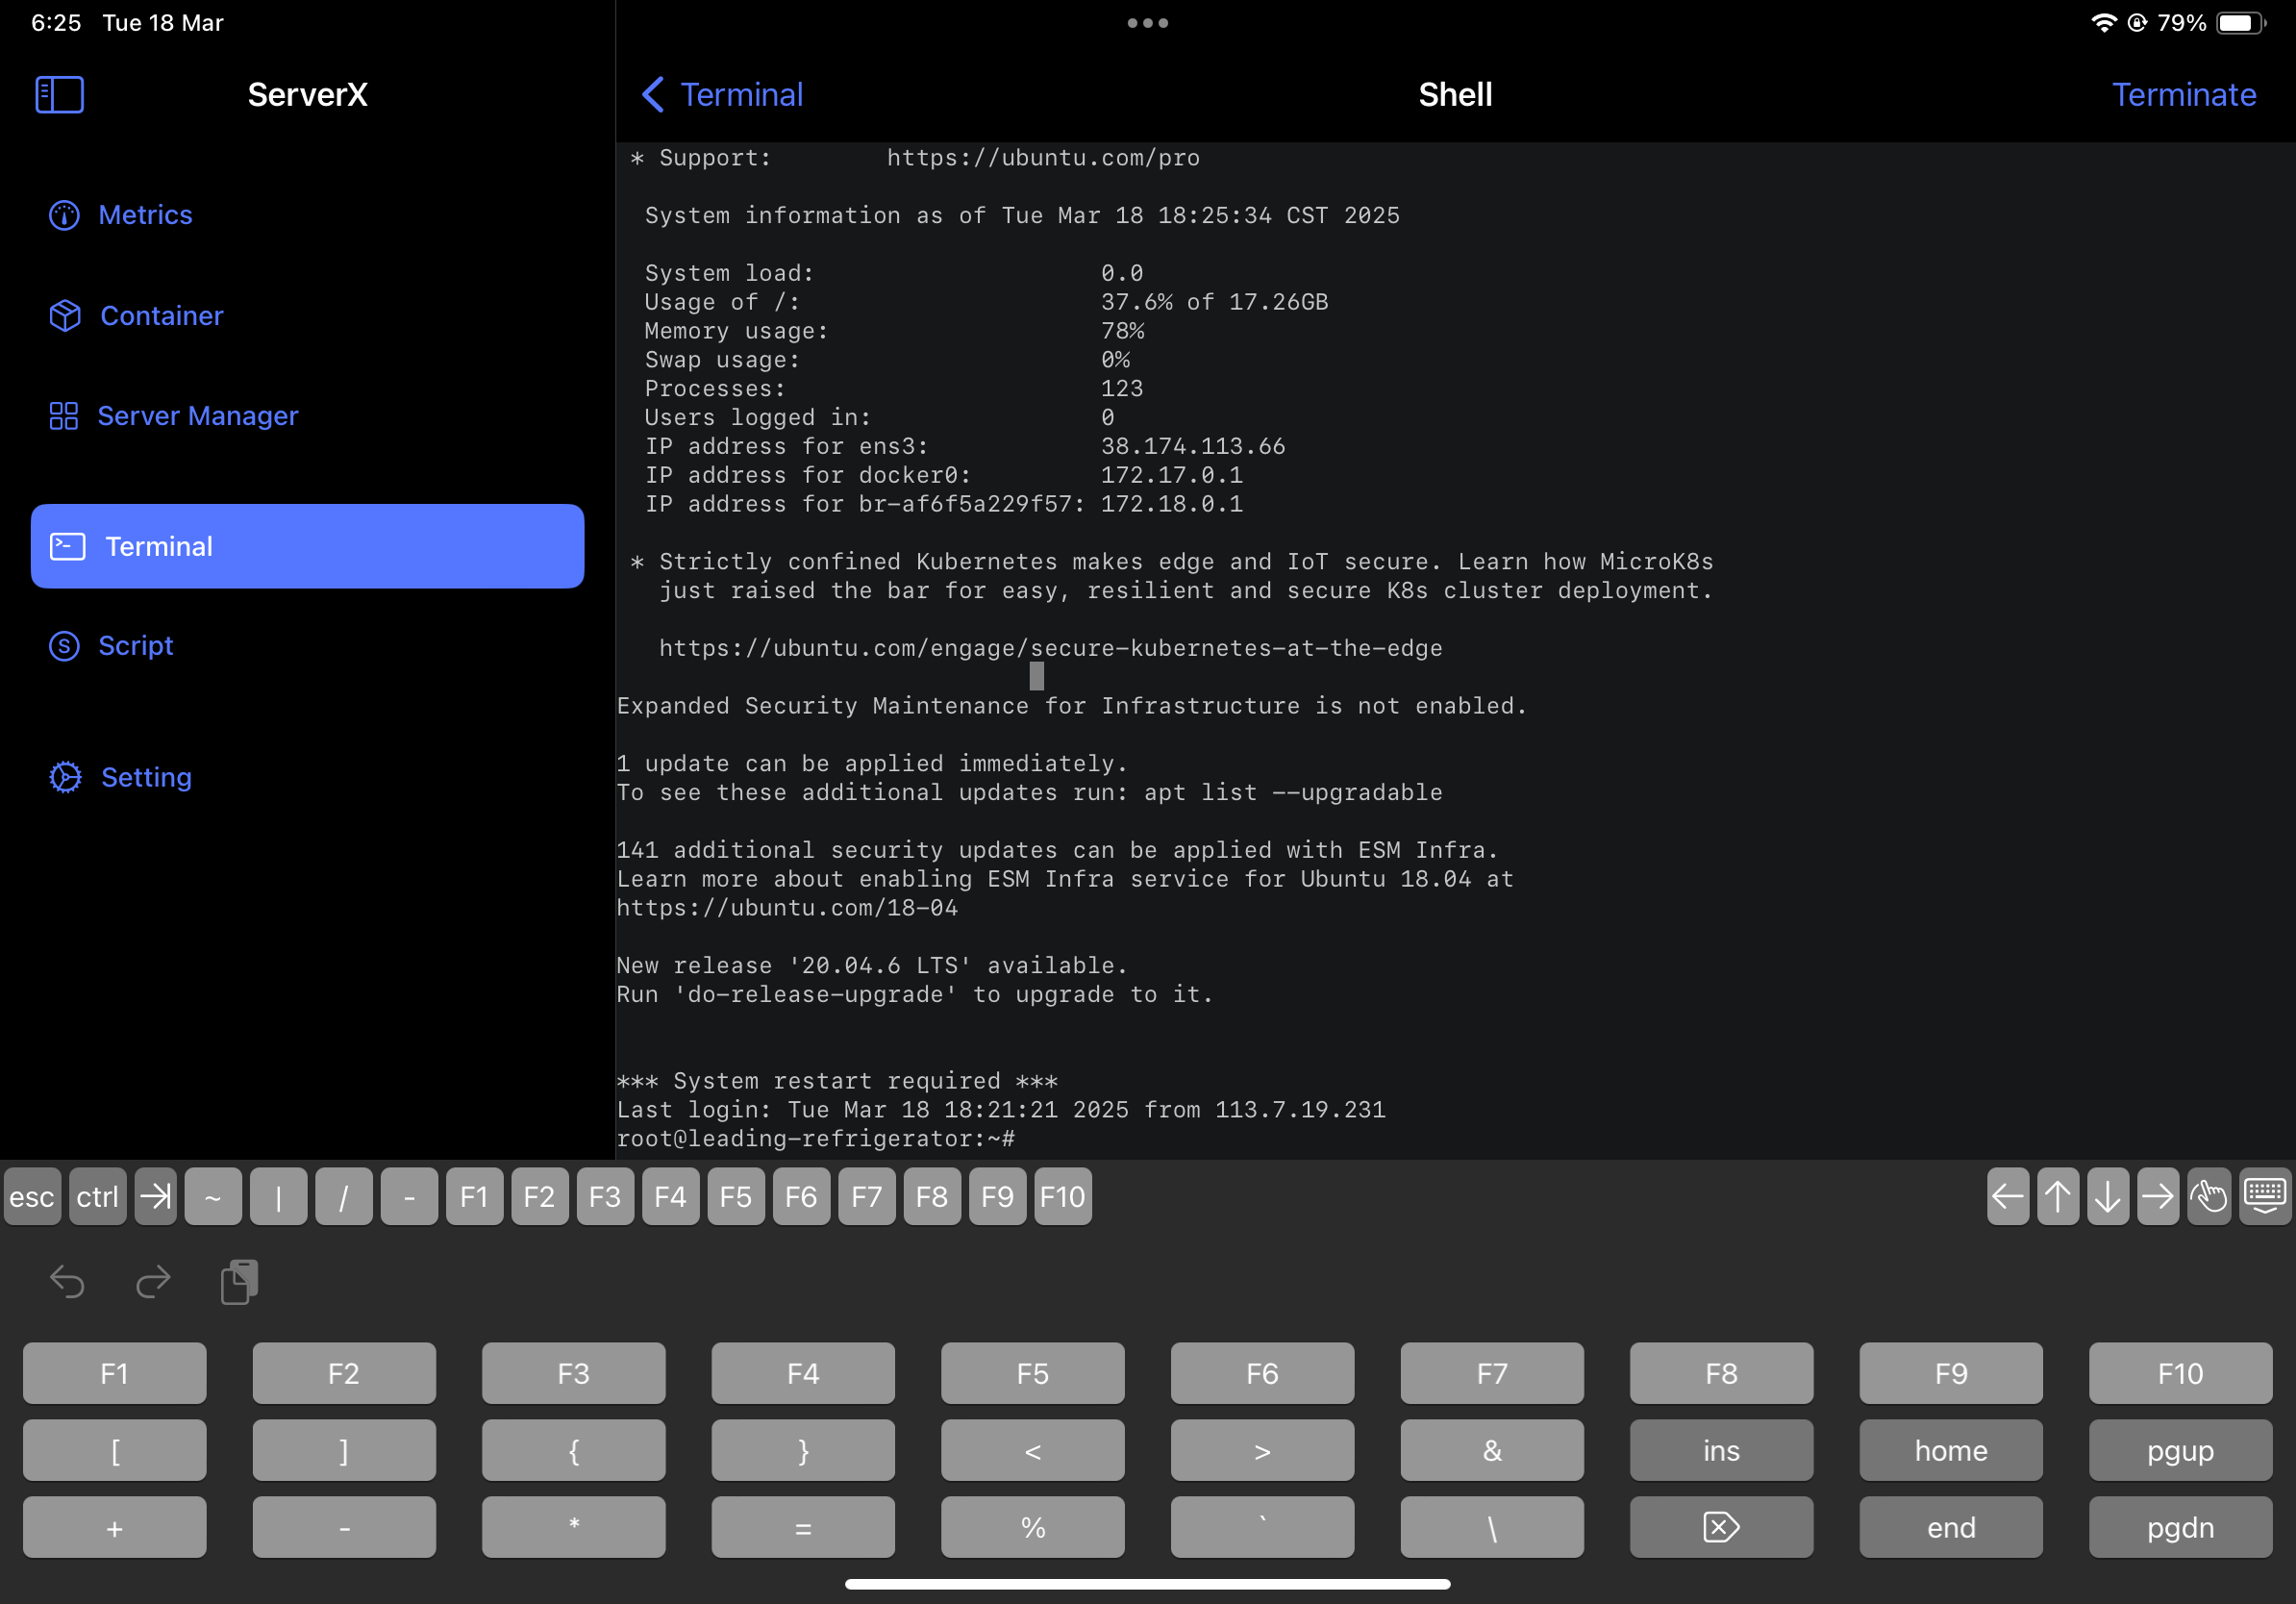Tap the battery indicator in status bar

coord(2241,23)
